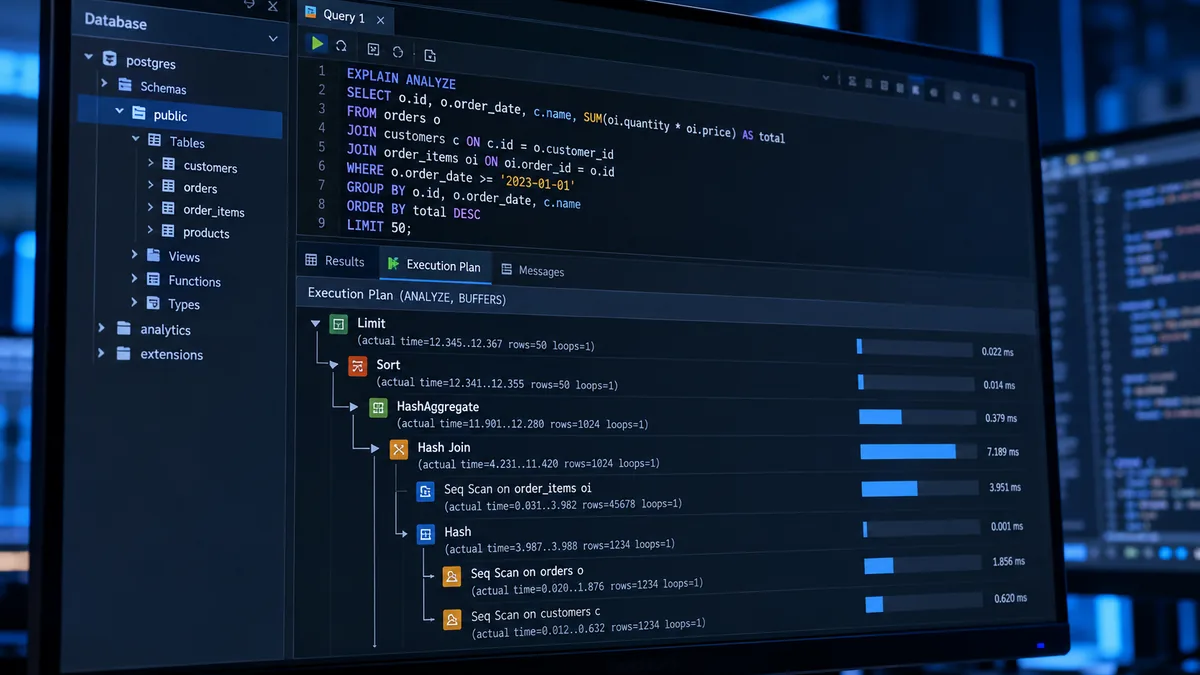Expand the Views node
Image resolution: width=1200 pixels, height=675 pixels.
coord(134,255)
